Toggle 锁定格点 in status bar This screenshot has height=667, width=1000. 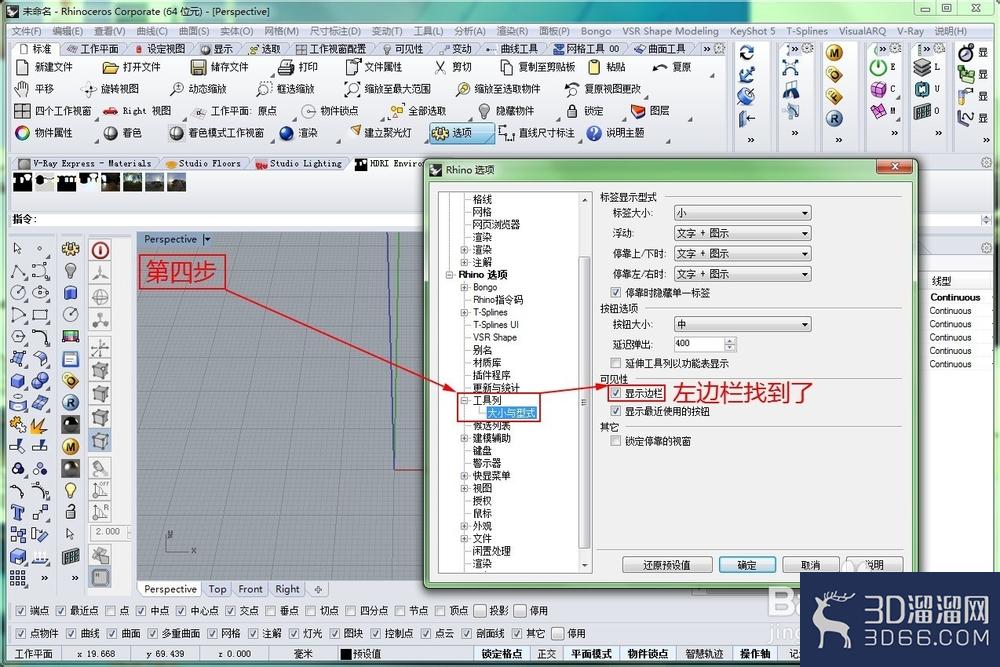501,654
